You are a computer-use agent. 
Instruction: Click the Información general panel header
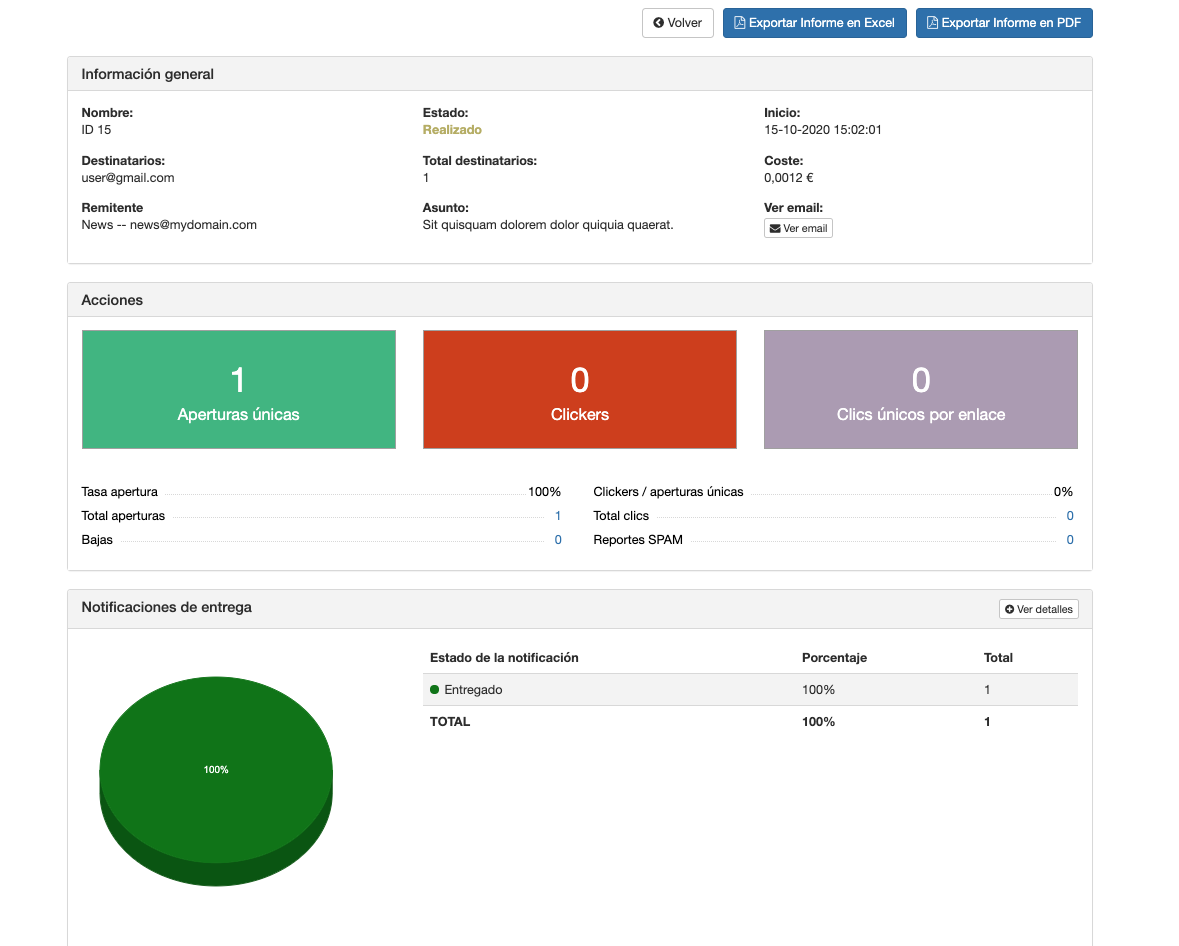coord(579,74)
